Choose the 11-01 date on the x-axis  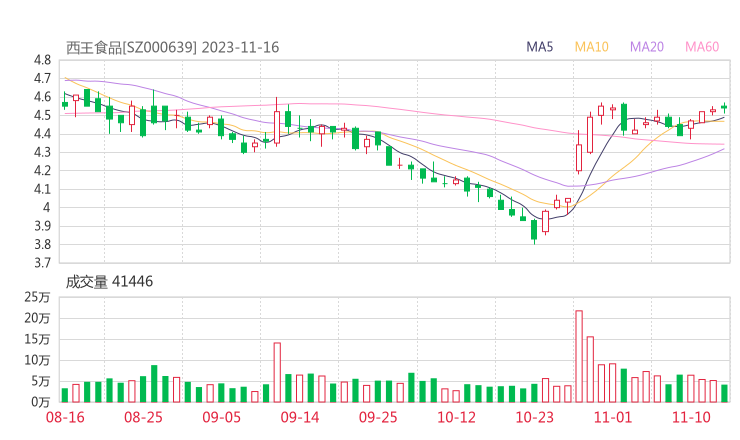(x=612, y=417)
